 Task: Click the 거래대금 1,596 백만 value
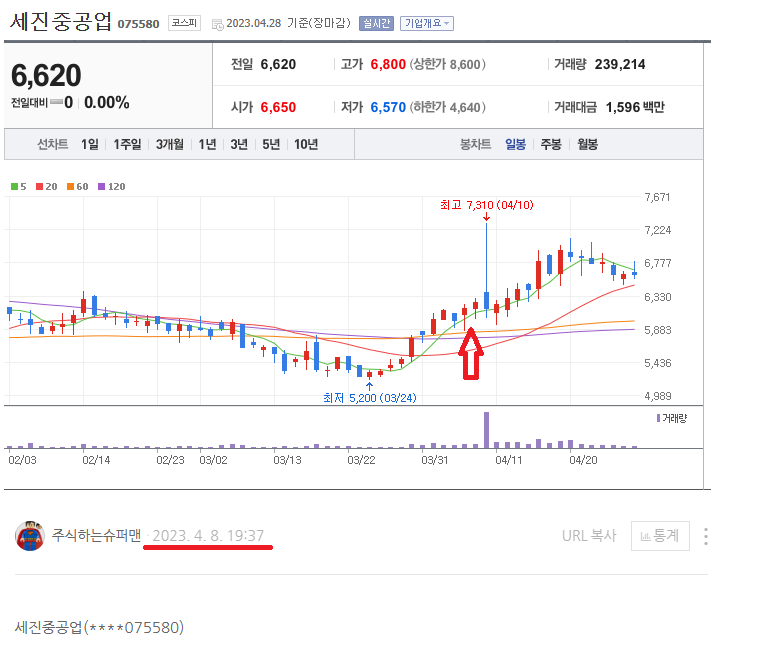pyautogui.click(x=635, y=107)
